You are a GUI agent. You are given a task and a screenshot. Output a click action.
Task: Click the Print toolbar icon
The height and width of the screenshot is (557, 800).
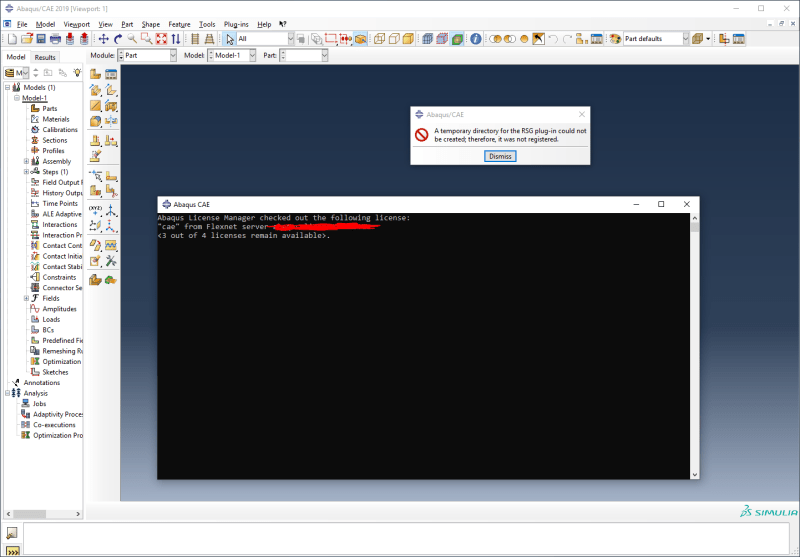click(x=55, y=39)
